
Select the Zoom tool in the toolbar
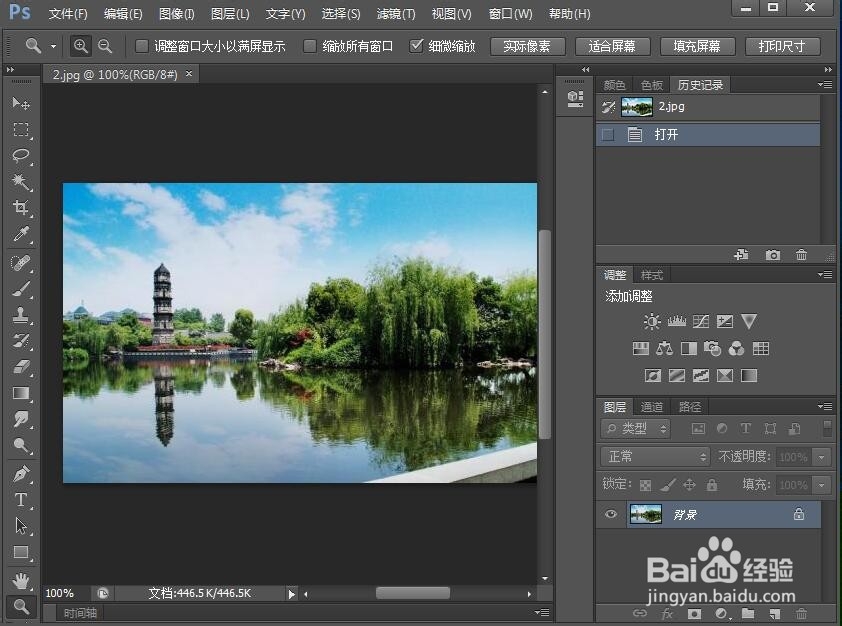[22, 605]
